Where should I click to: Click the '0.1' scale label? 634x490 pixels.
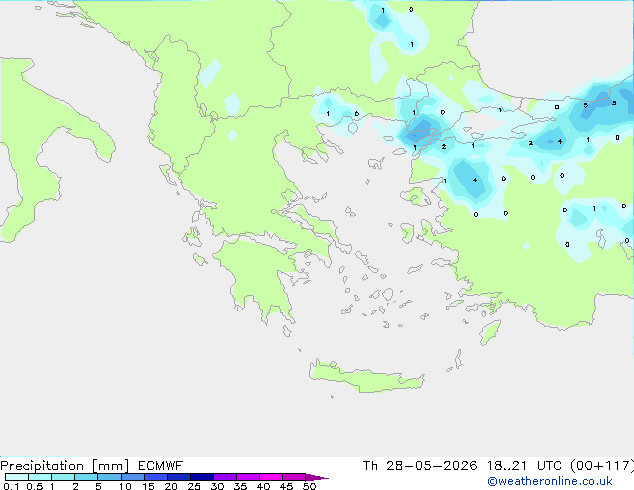click(11, 486)
